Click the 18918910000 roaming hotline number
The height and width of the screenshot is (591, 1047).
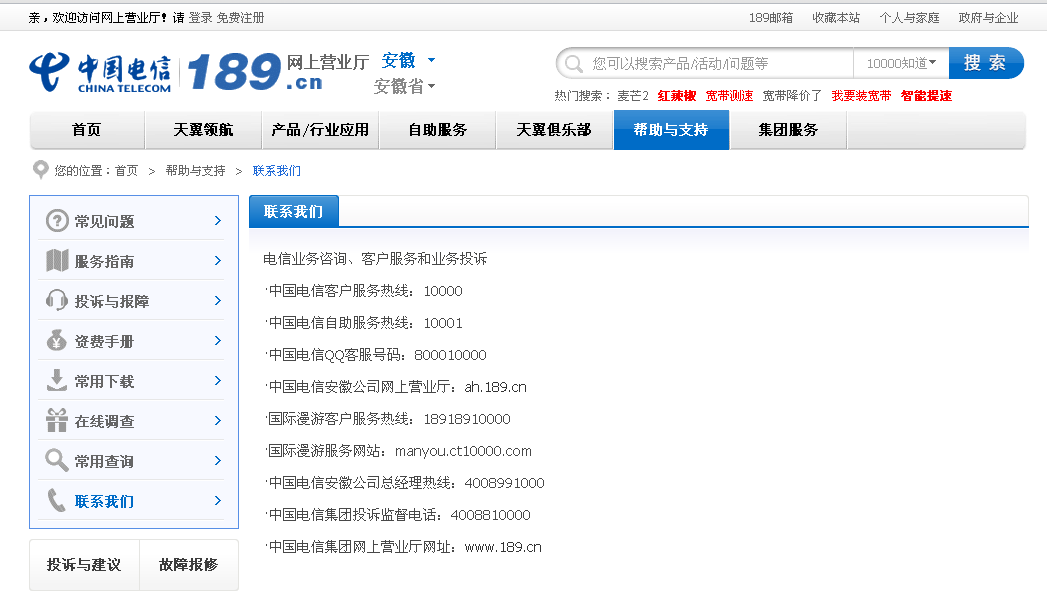467,419
